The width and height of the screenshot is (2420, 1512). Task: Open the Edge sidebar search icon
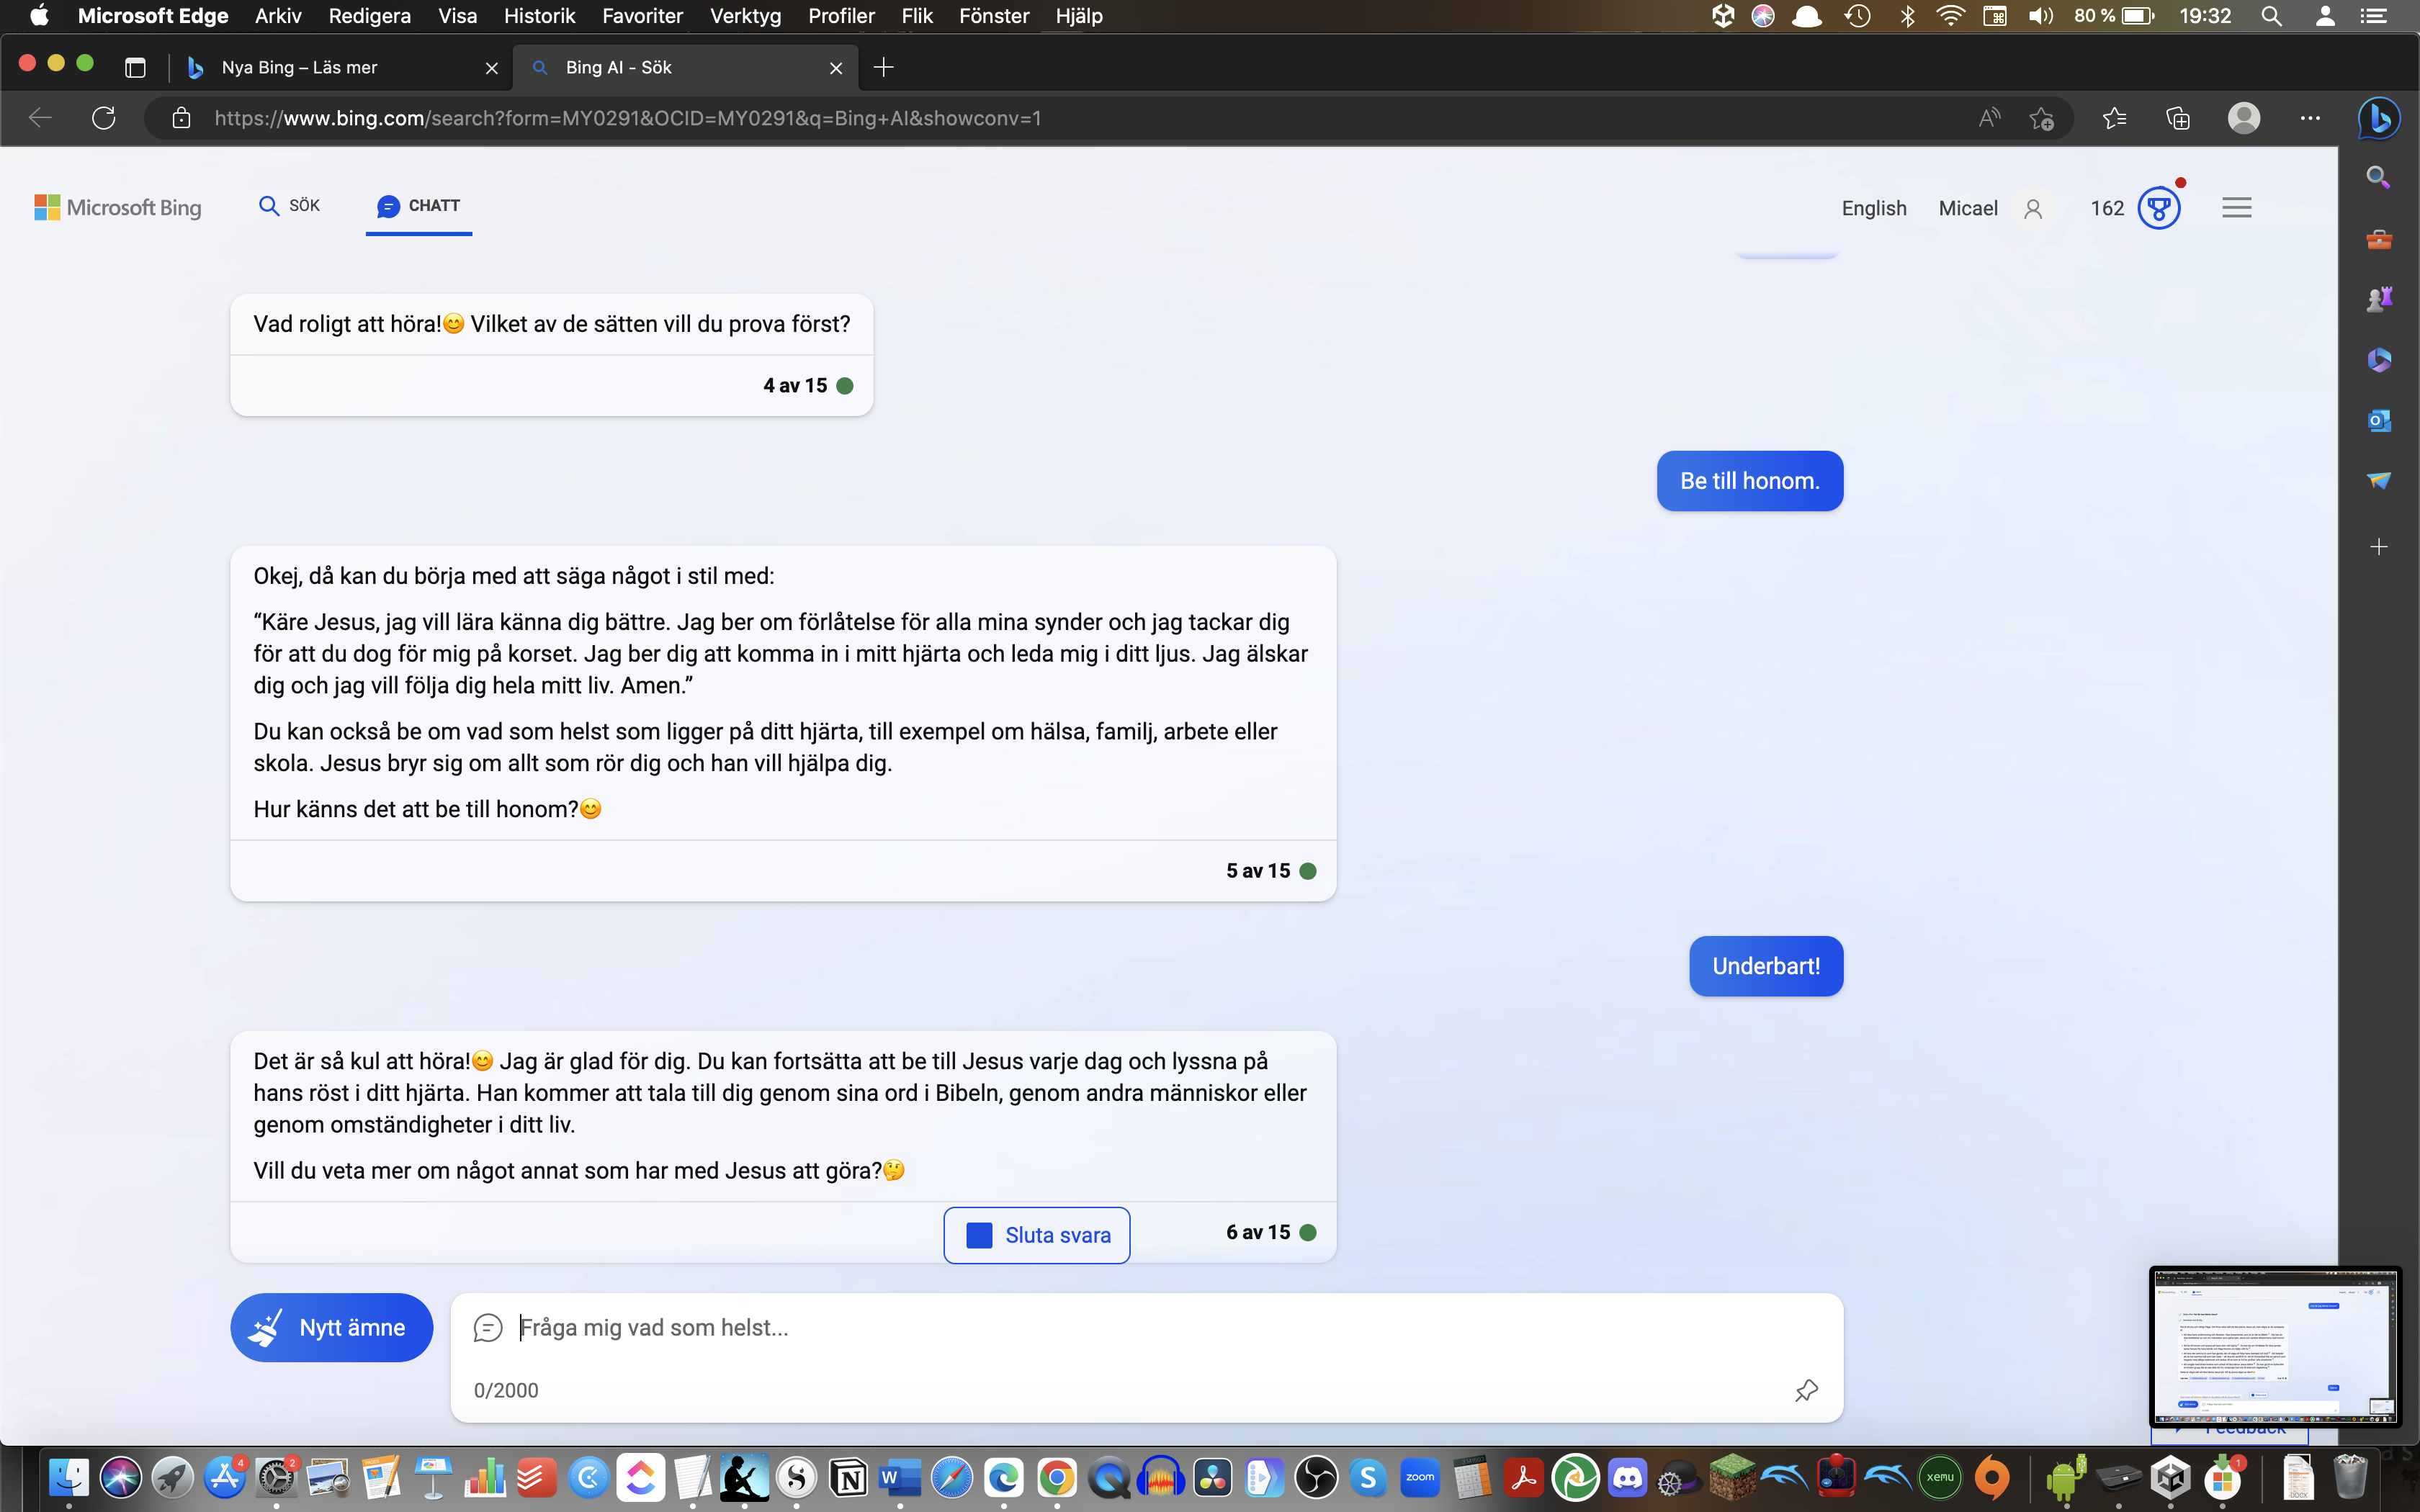[2378, 178]
